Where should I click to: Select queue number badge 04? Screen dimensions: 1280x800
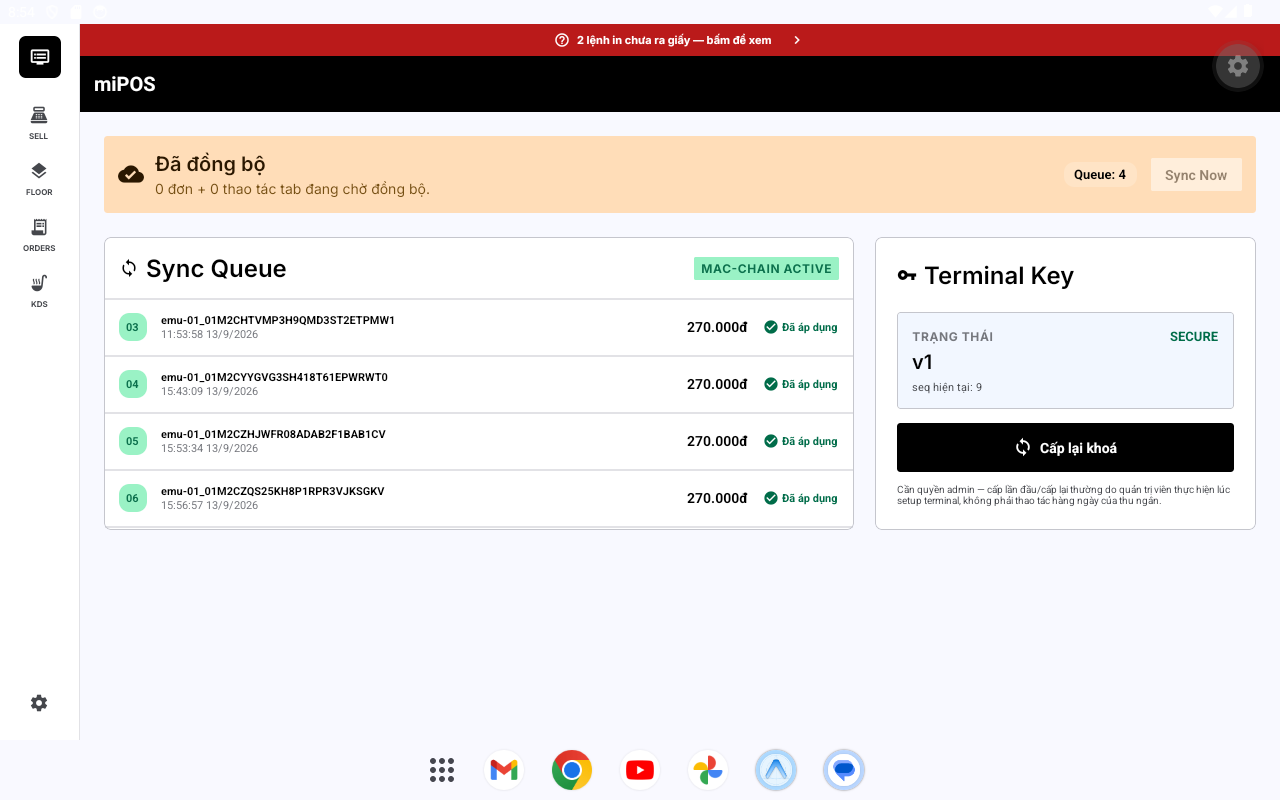pyautogui.click(x=132, y=384)
